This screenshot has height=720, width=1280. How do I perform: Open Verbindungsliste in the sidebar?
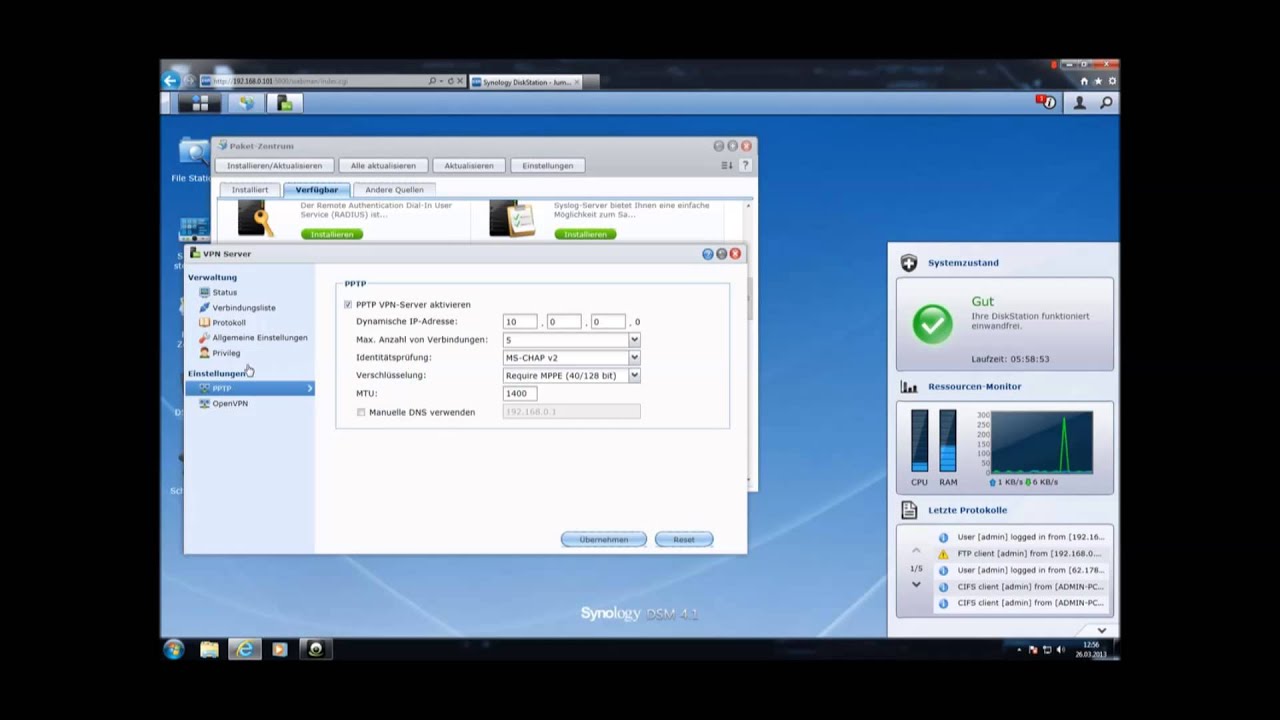point(243,307)
